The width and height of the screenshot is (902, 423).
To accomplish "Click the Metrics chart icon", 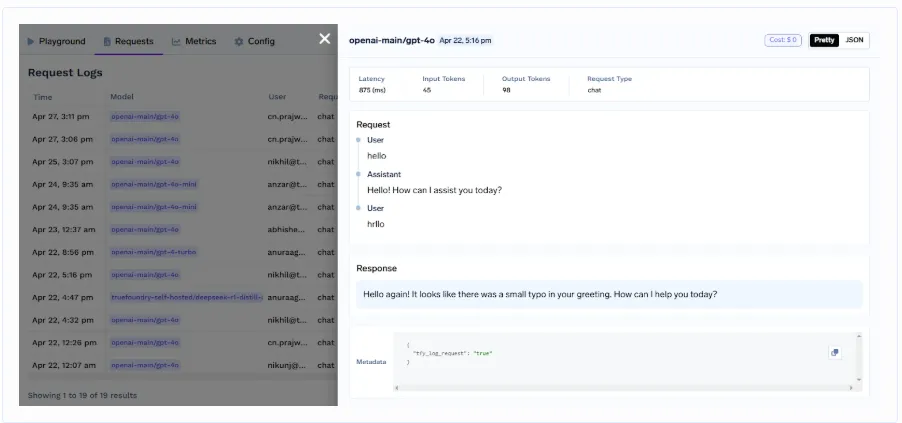I will 176,41.
